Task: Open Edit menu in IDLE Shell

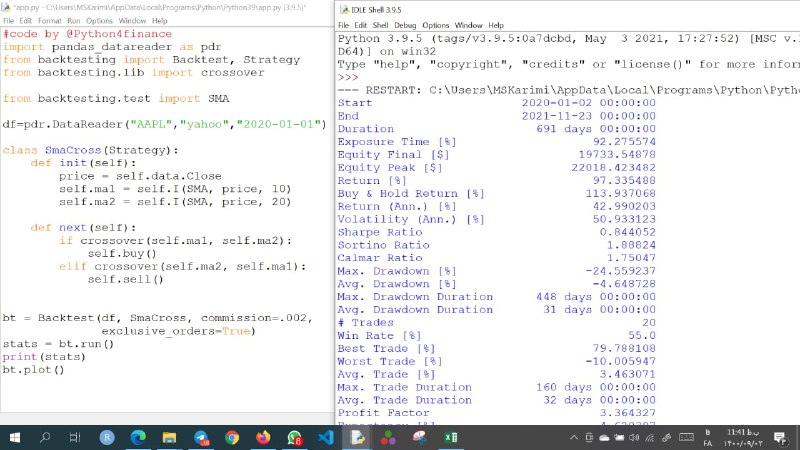Action: pyautogui.click(x=361, y=25)
